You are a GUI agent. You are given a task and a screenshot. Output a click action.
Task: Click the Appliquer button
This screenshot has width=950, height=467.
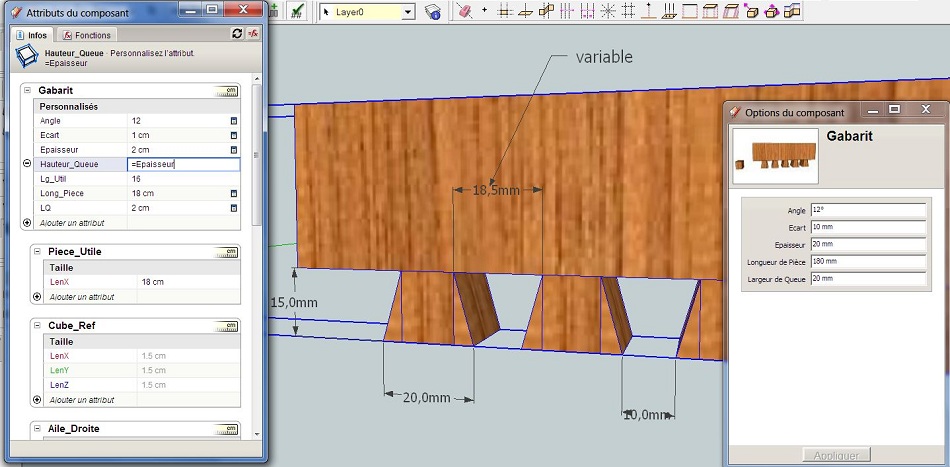tap(836, 455)
